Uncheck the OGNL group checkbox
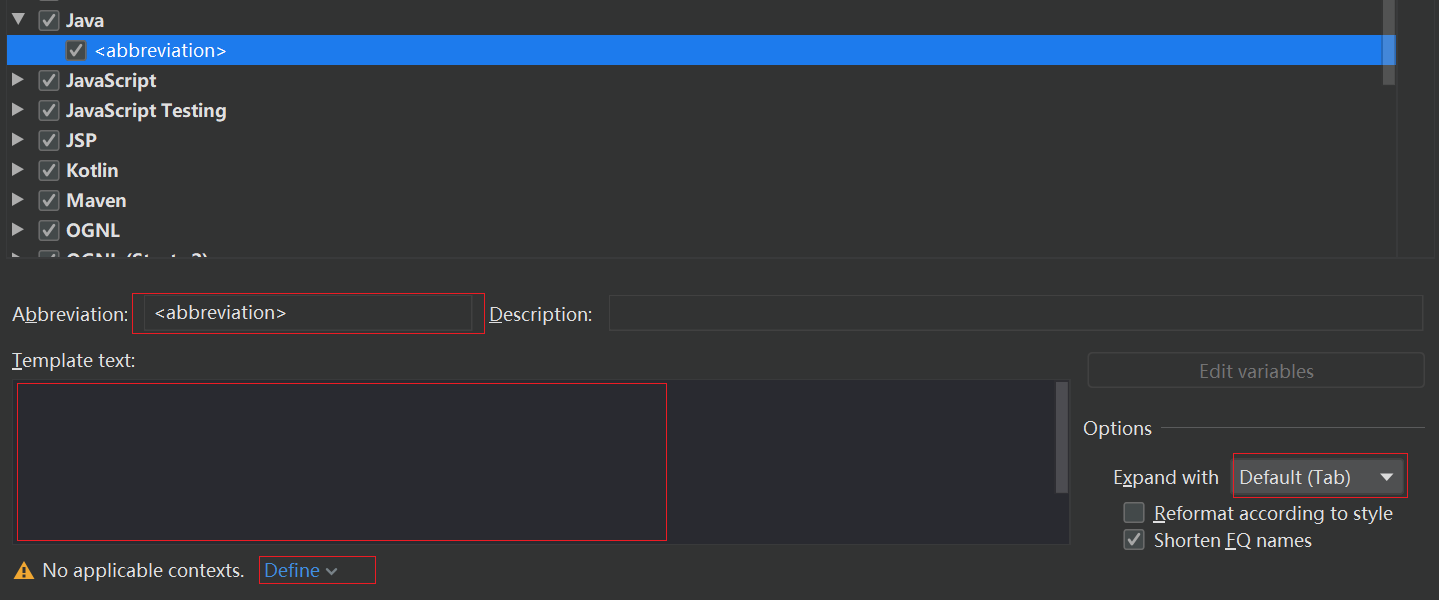1439x600 pixels. coord(49,230)
